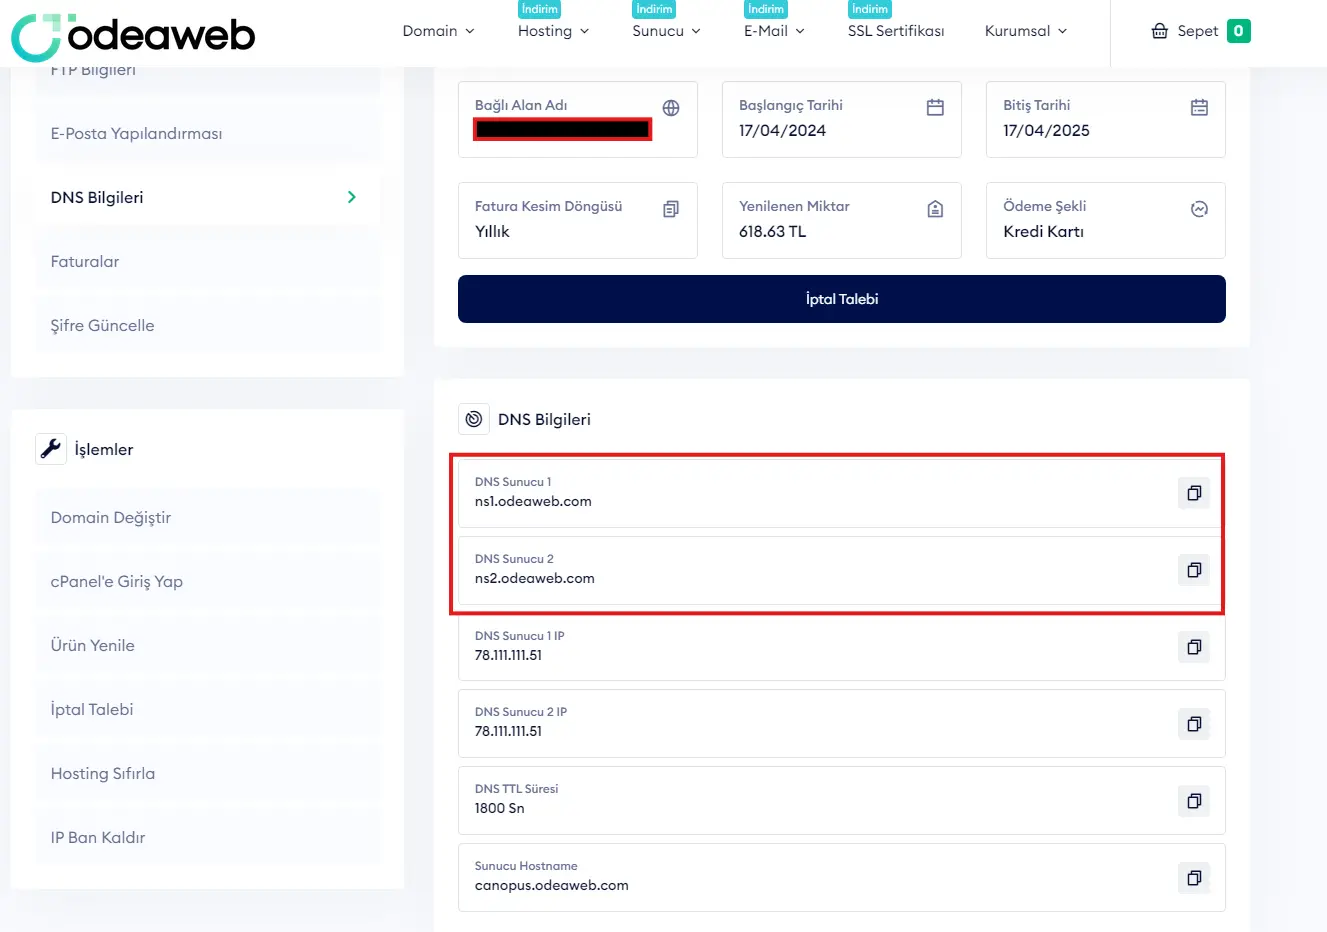Viewport: 1327px width, 932px height.
Task: Click the globe icon in Bağlı Alan Adı card
Action: 671,108
